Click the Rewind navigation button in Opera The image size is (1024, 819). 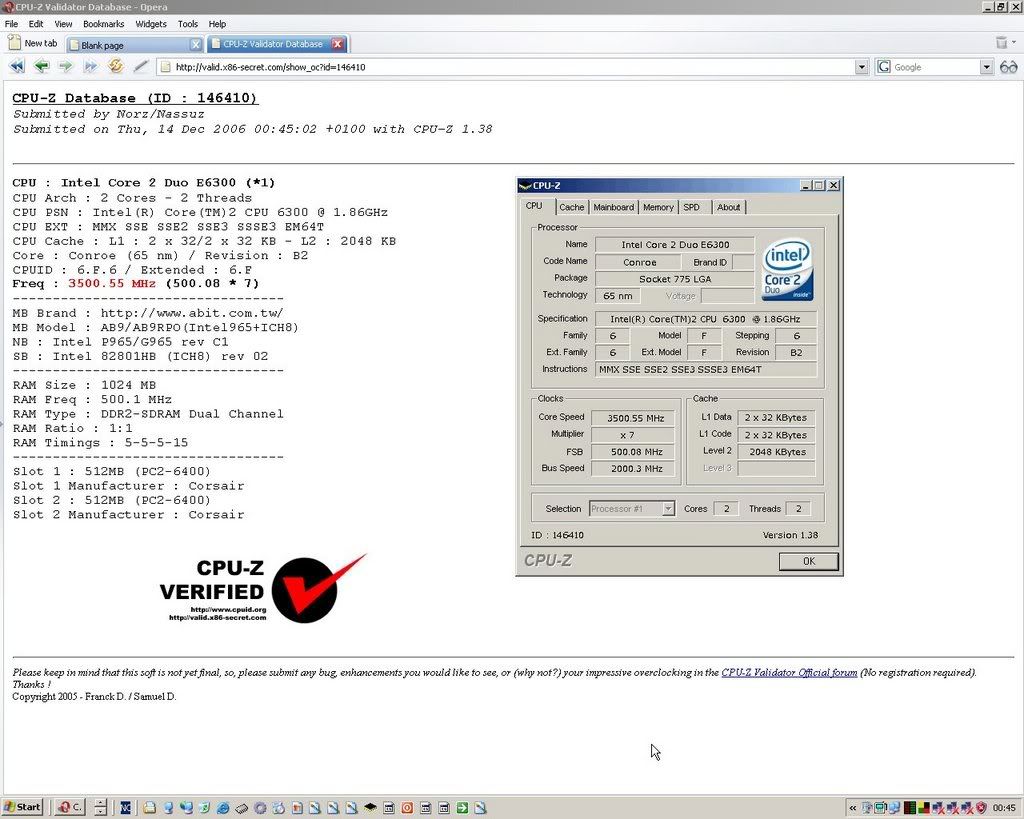tap(16, 66)
